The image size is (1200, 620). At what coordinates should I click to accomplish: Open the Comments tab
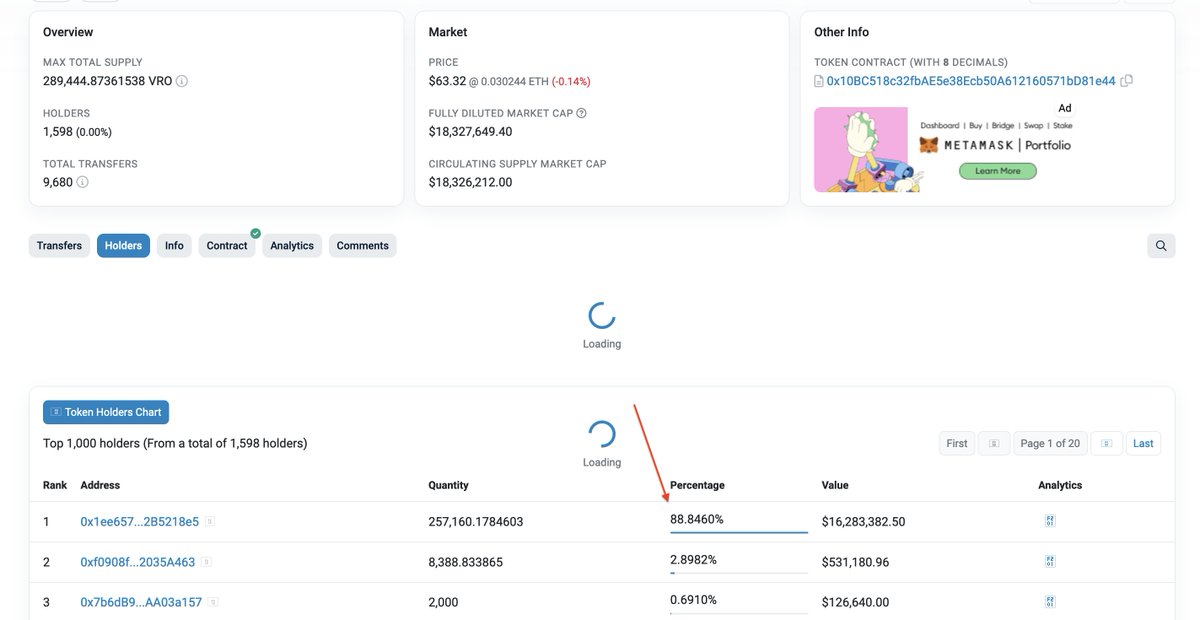point(357,245)
